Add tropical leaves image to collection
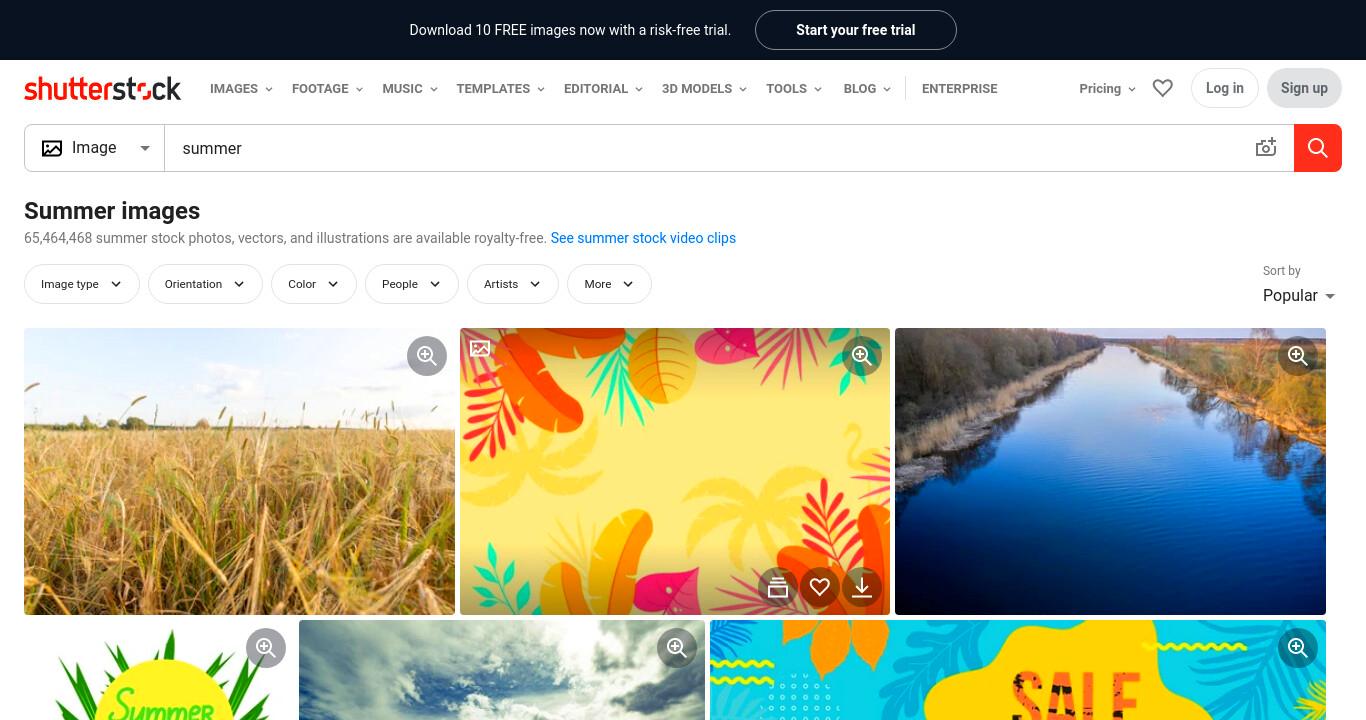The height and width of the screenshot is (720, 1366). click(778, 587)
